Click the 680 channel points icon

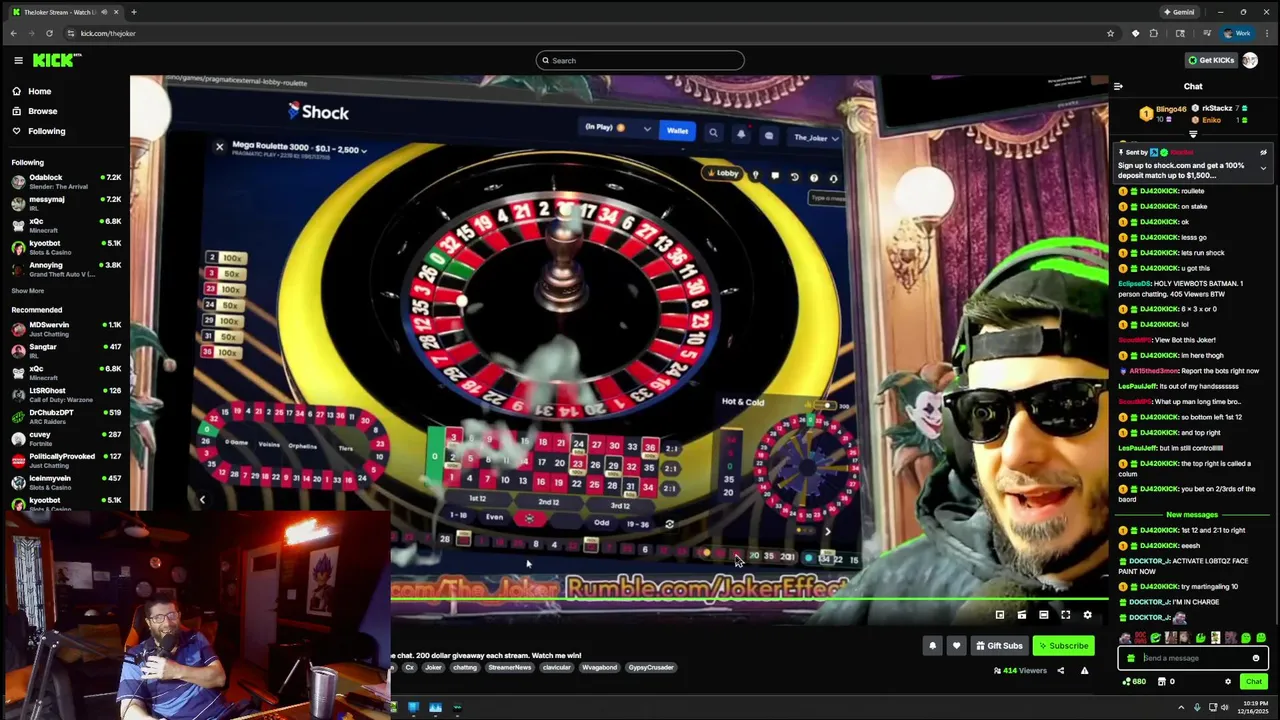1134,682
